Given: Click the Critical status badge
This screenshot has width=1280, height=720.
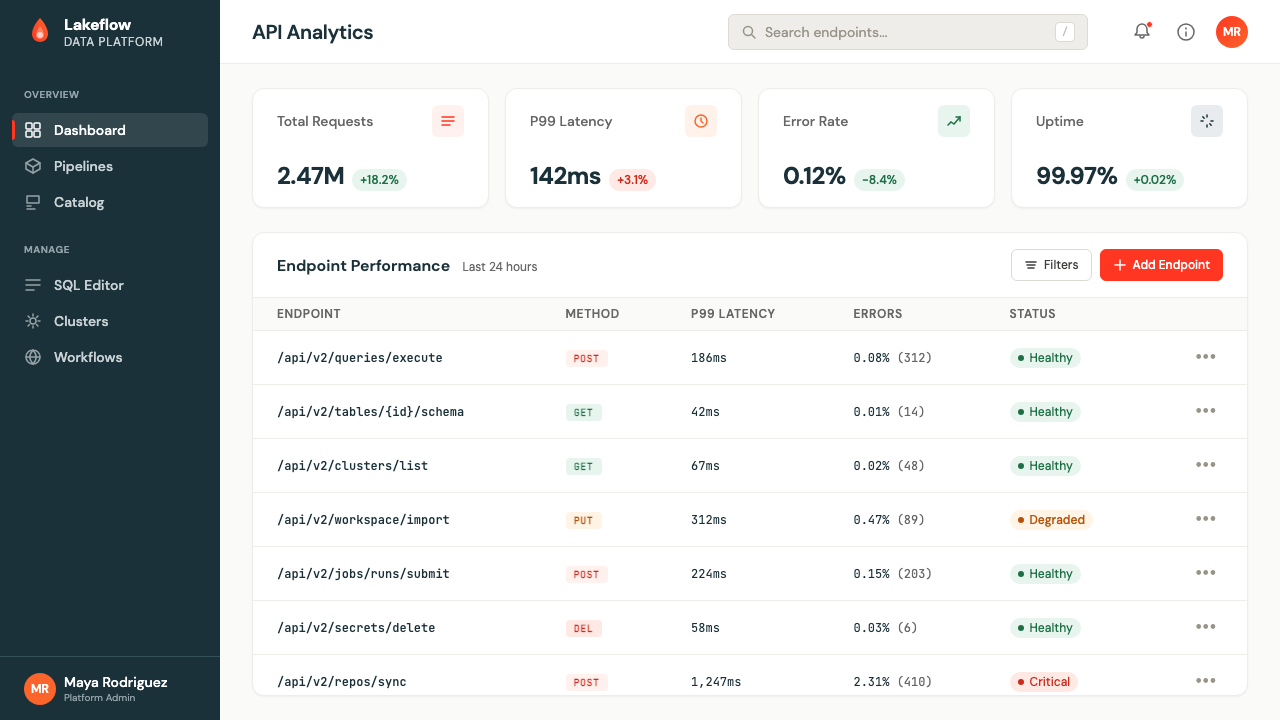Looking at the screenshot, I should tap(1044, 682).
